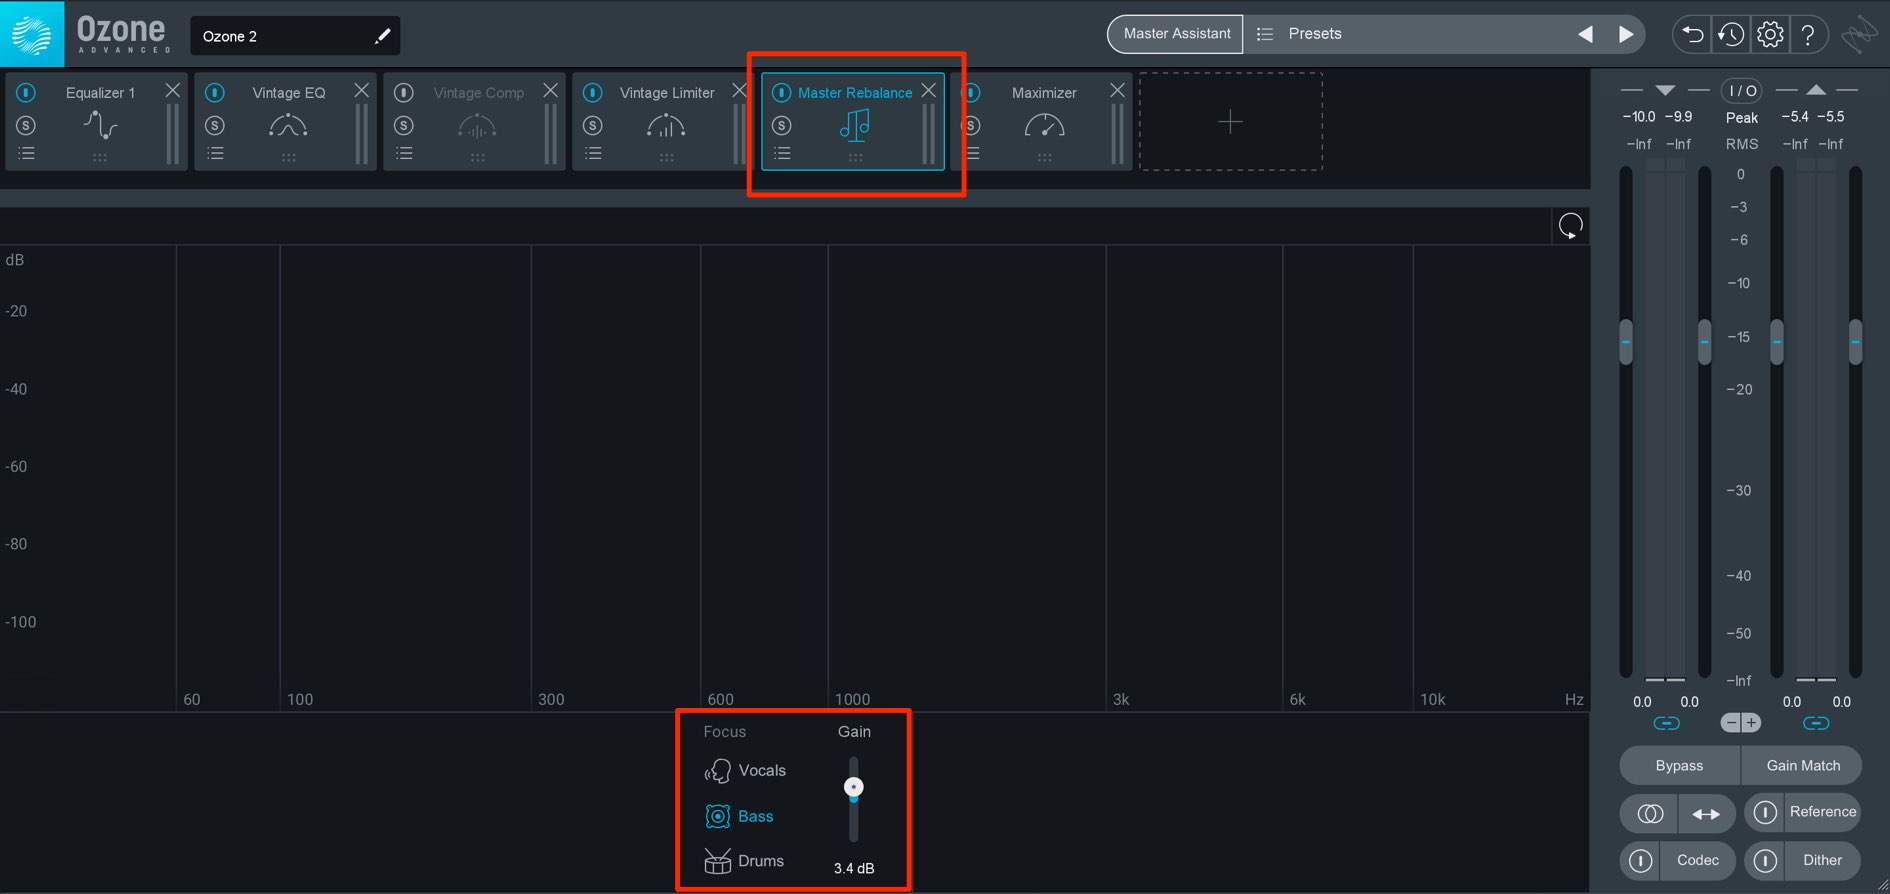
Task: Toggle power for Vintage EQ module
Action: click(215, 92)
